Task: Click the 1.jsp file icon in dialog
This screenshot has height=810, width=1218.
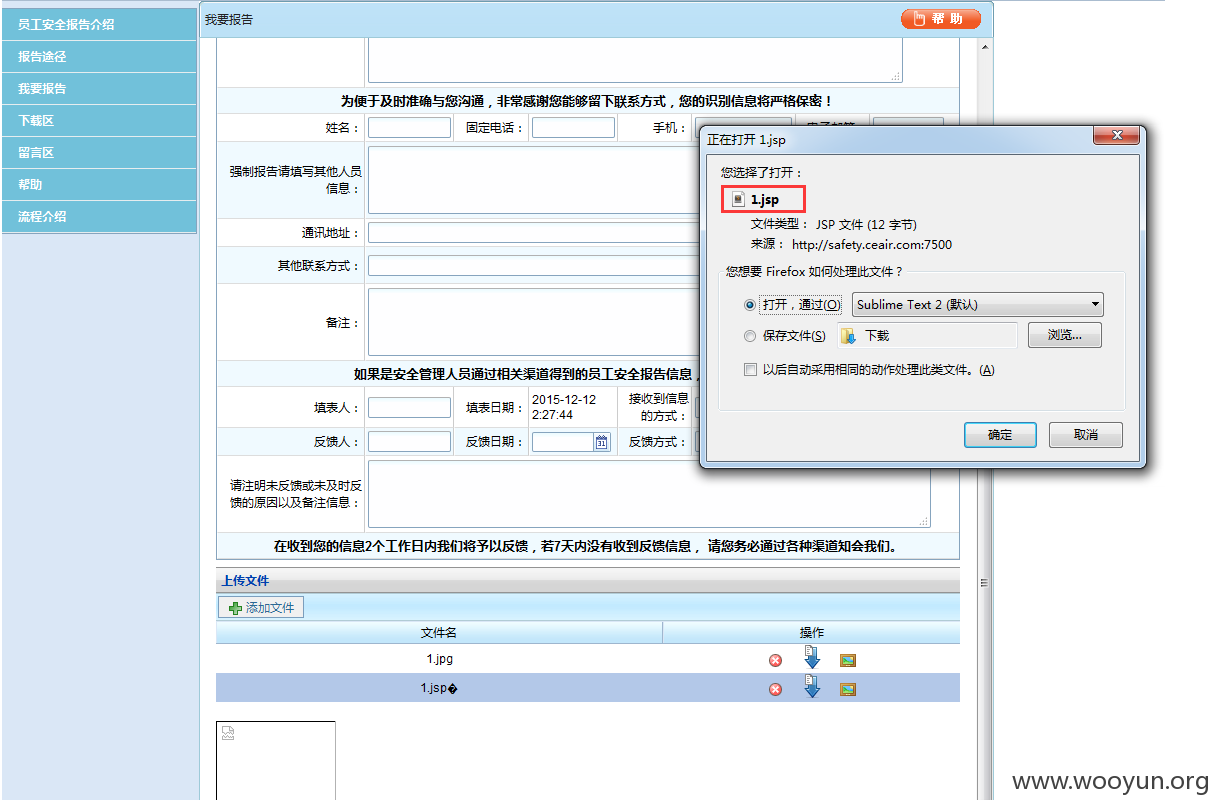Action: [x=738, y=200]
